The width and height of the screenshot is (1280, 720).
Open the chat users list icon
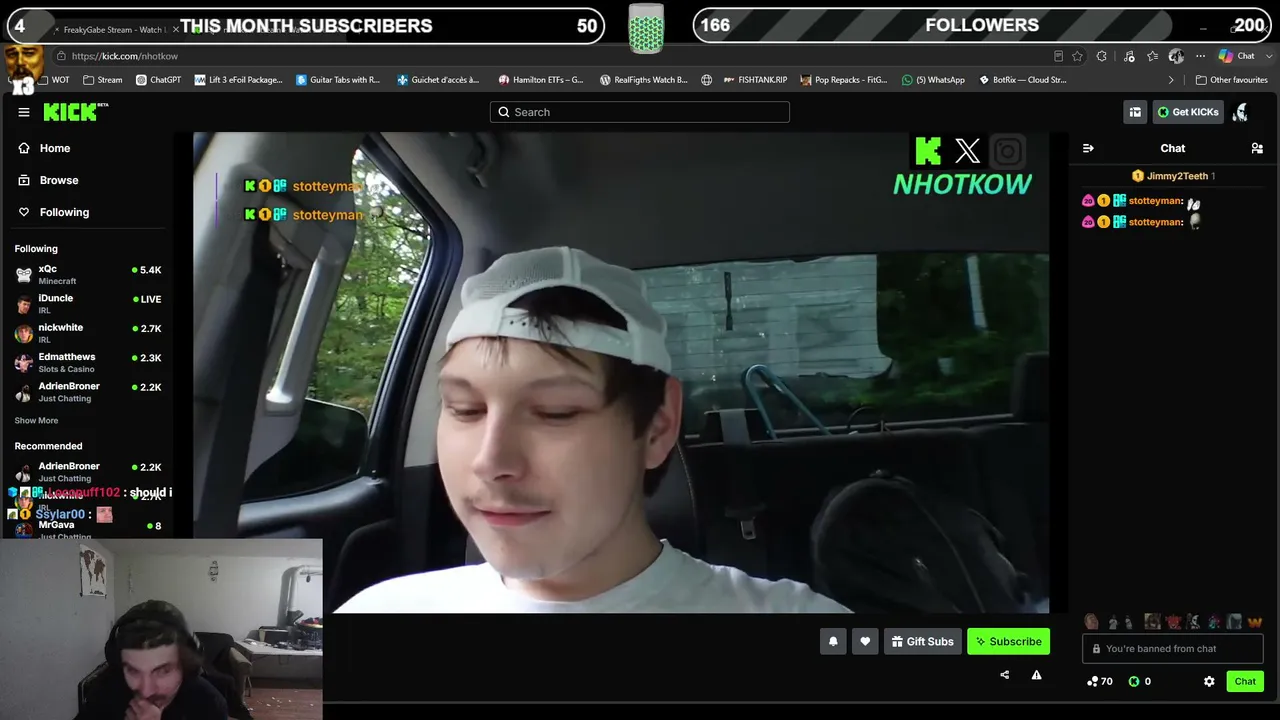click(1257, 148)
